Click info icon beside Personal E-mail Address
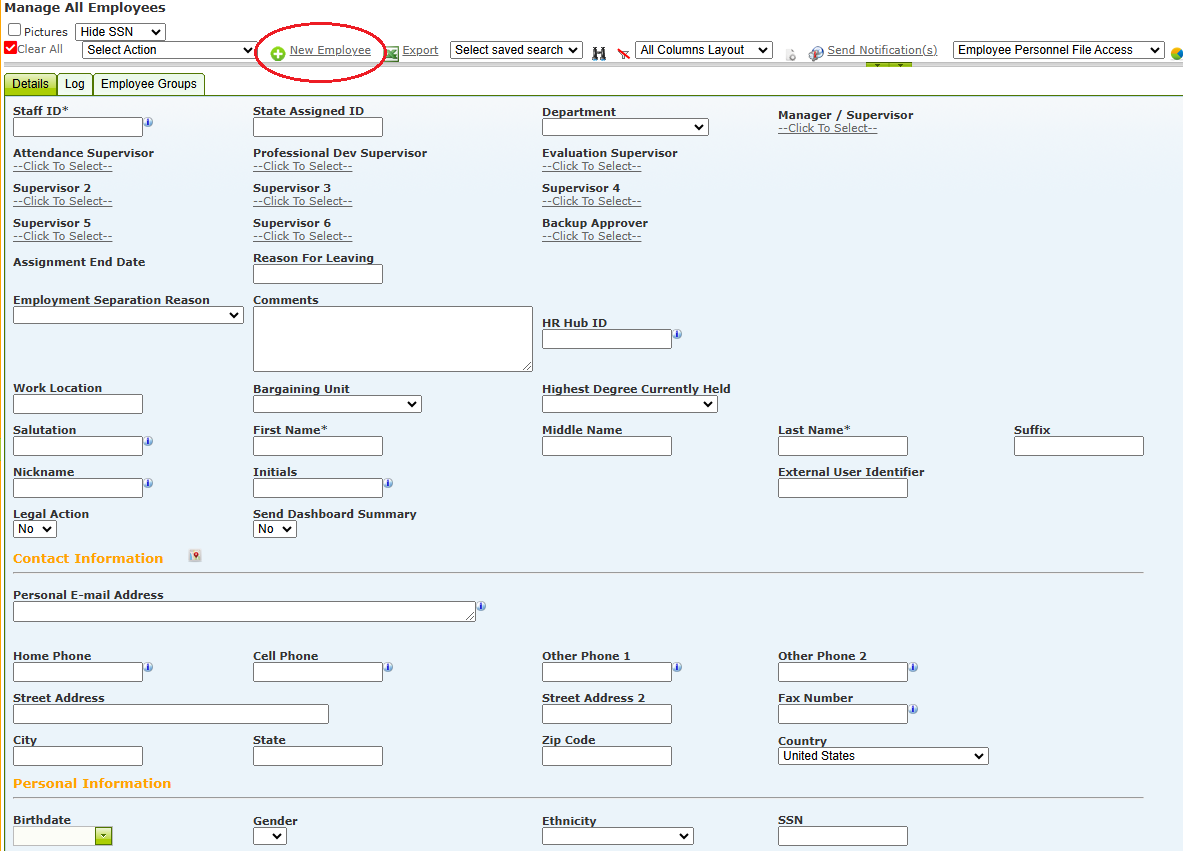This screenshot has height=851, width=1183. [x=481, y=606]
